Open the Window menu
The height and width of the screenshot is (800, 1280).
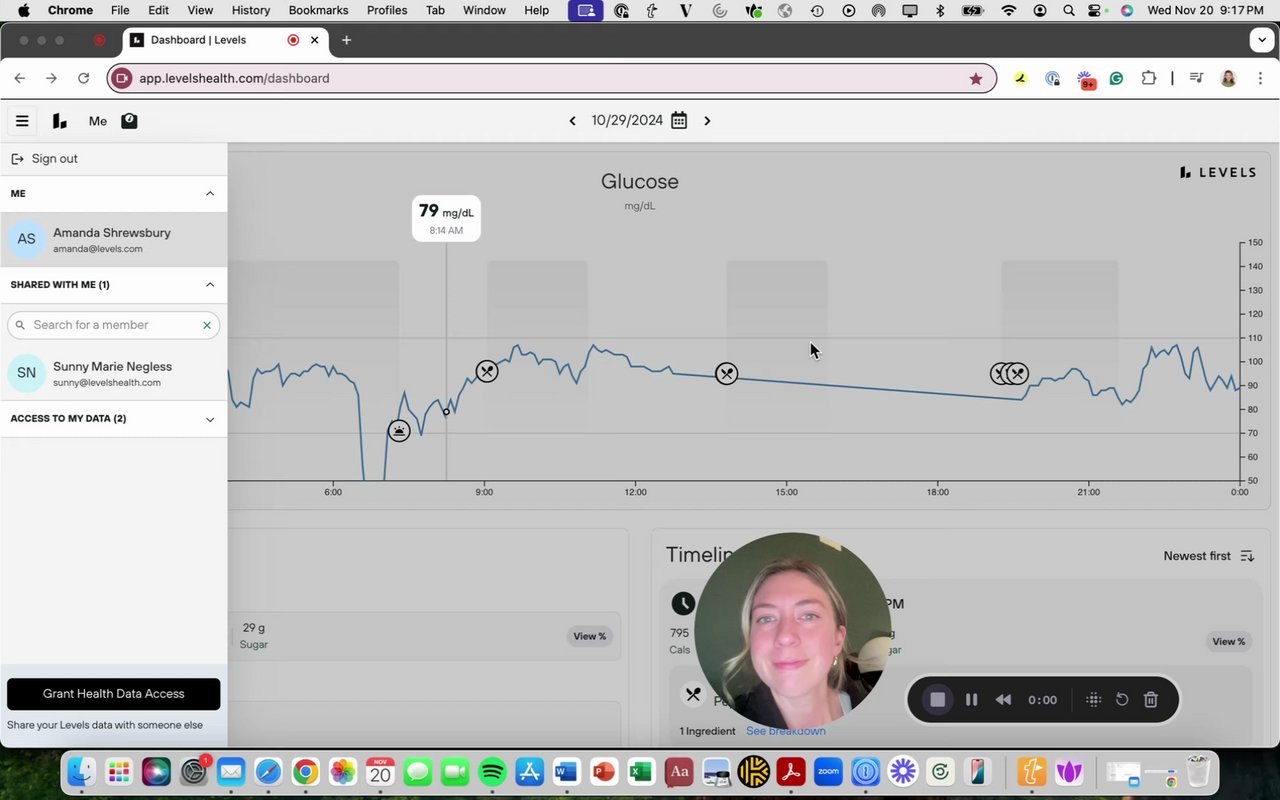(x=484, y=10)
